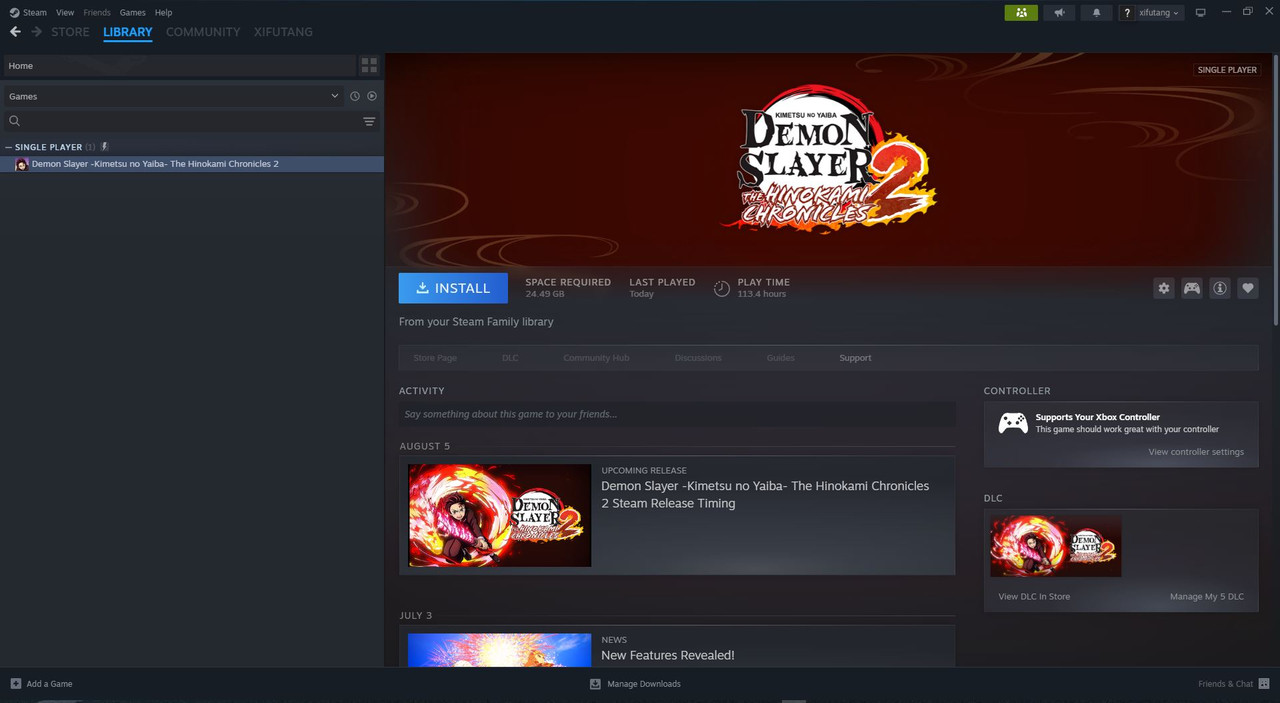Add game to favorites heart icon
Viewport: 1280px width, 703px height.
[1248, 288]
